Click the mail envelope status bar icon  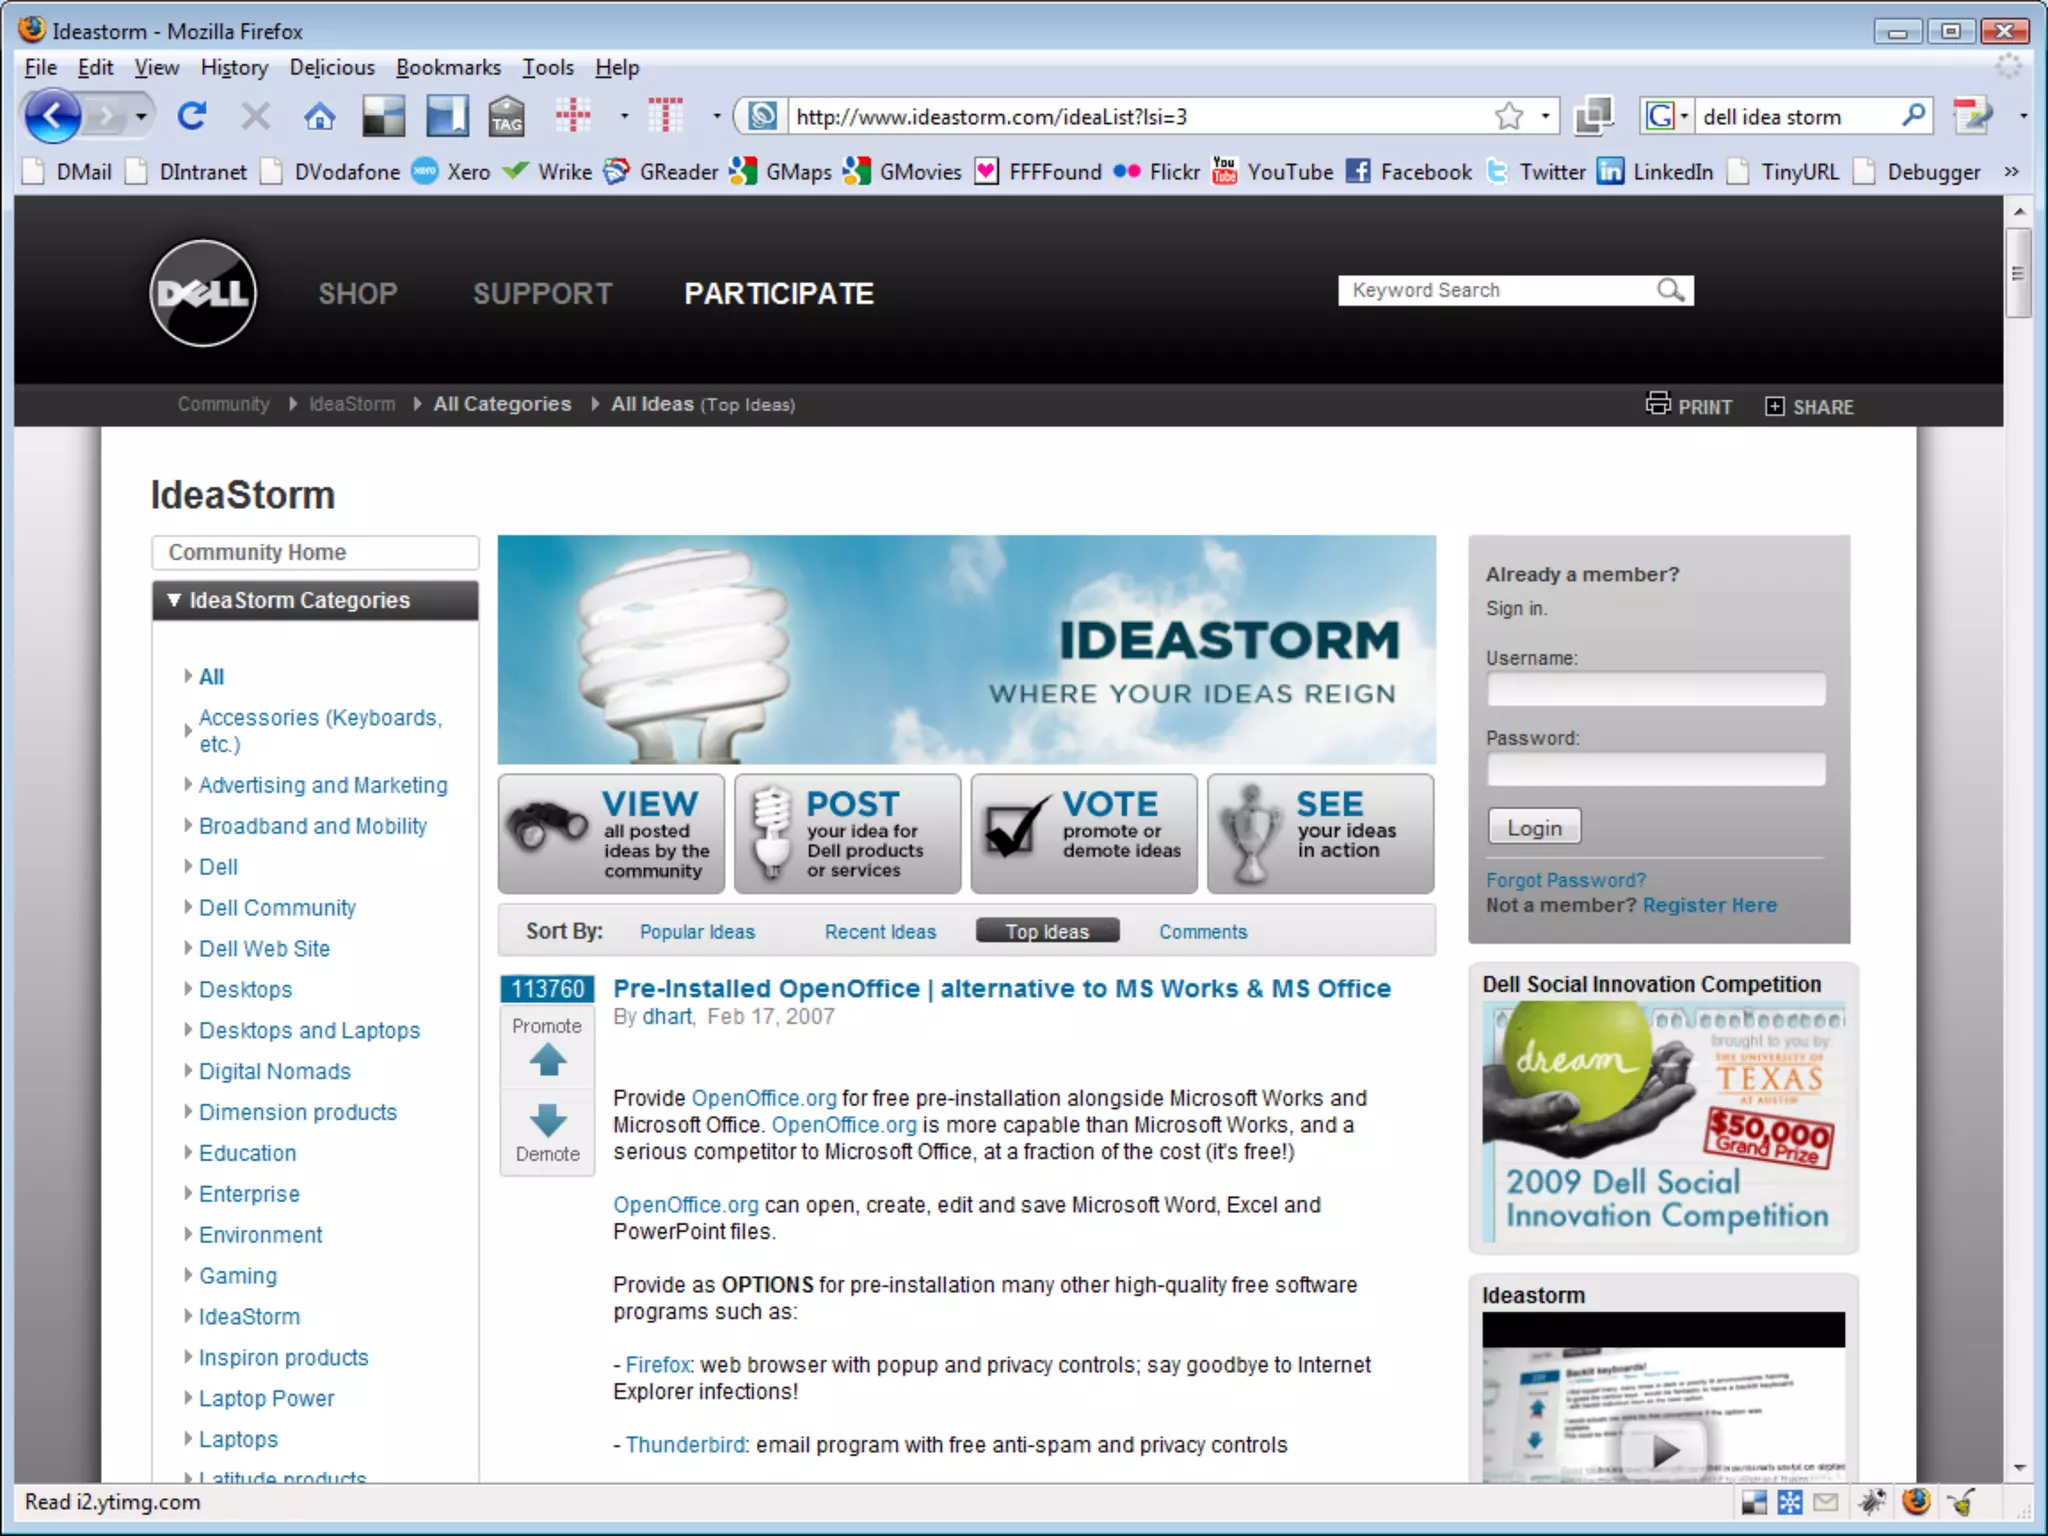pyautogui.click(x=1827, y=1502)
